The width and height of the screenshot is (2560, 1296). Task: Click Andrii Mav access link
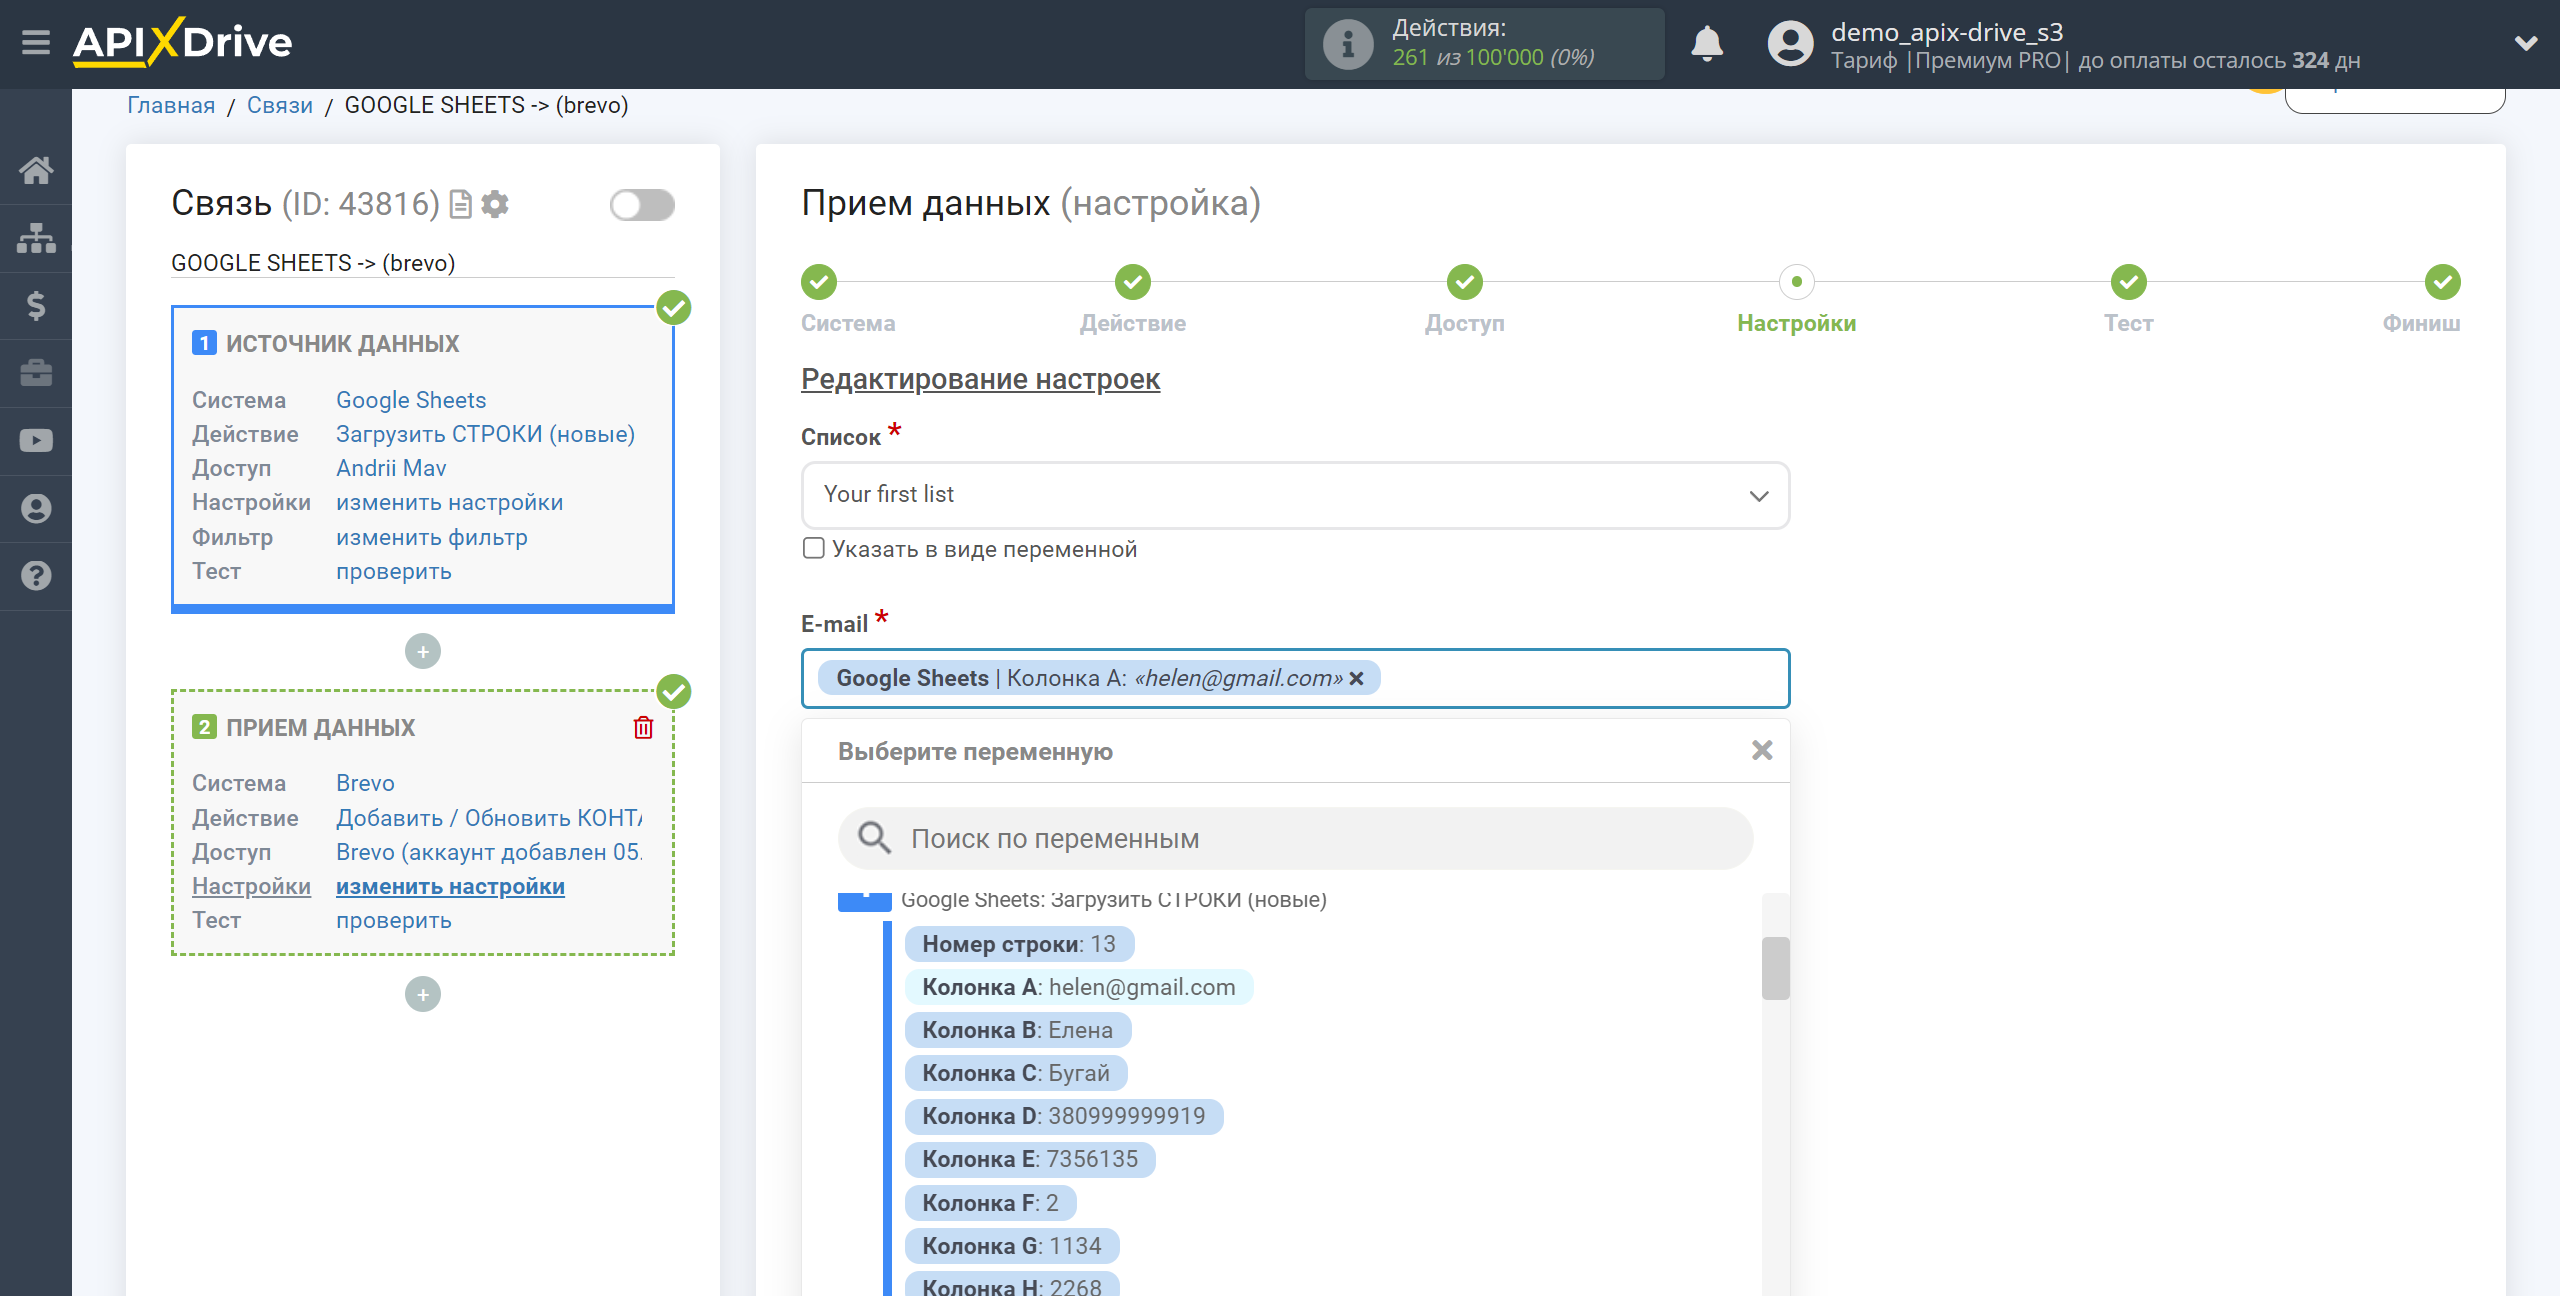pos(391,468)
